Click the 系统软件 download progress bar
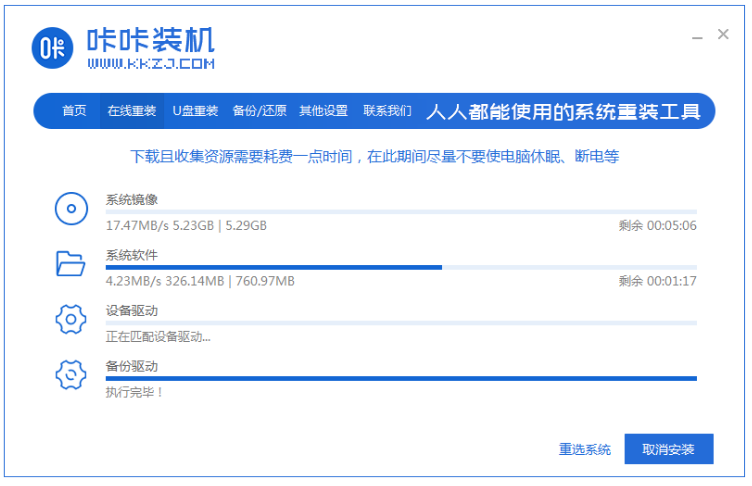 tap(400, 267)
